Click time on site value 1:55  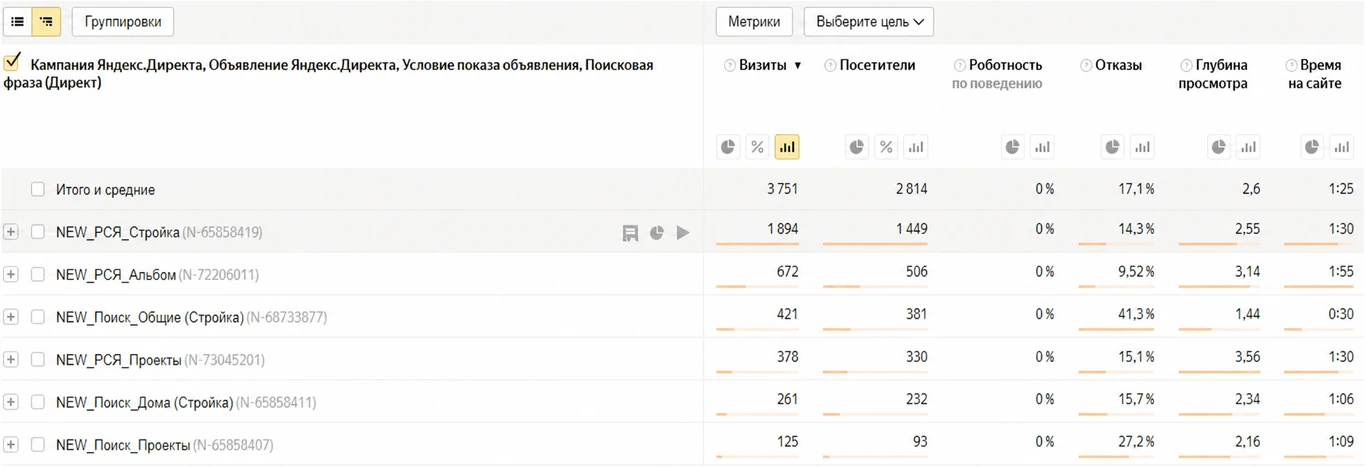pos(1342,271)
